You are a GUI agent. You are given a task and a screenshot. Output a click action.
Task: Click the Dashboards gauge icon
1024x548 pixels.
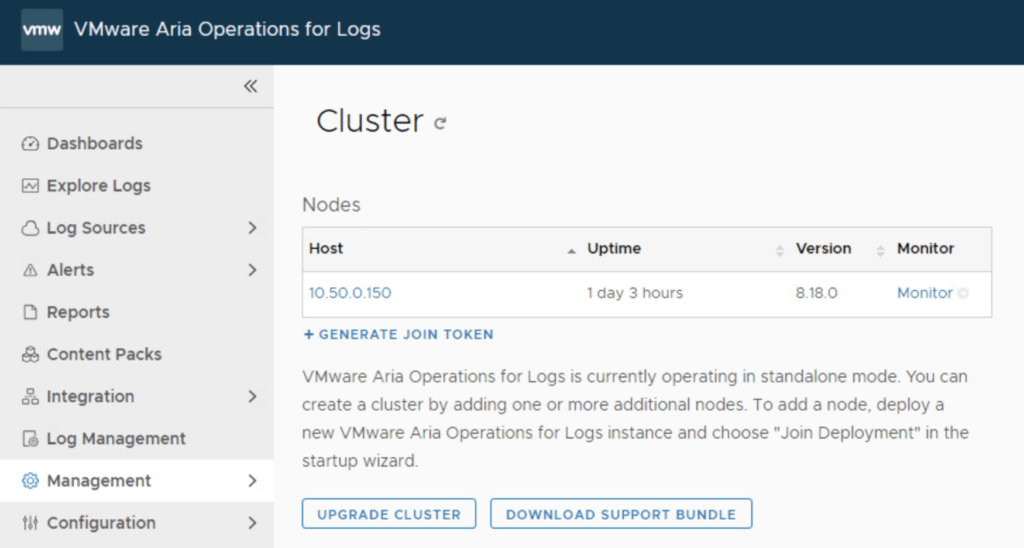point(30,144)
